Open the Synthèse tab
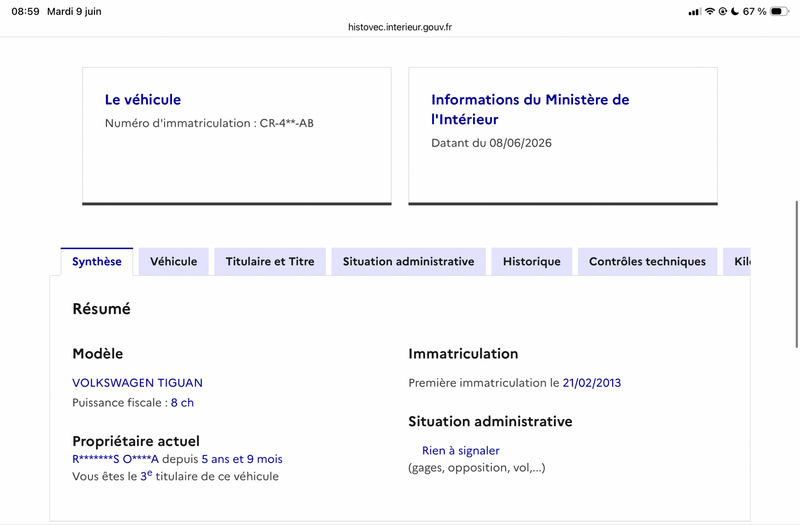The height and width of the screenshot is (525, 800). [x=97, y=262]
